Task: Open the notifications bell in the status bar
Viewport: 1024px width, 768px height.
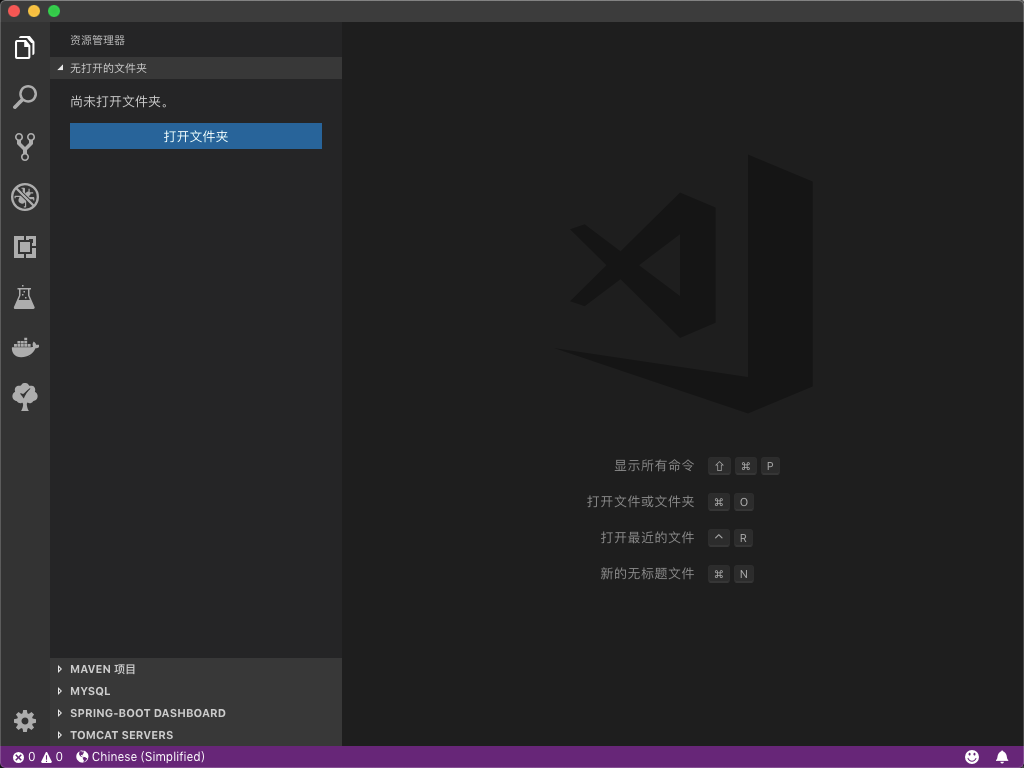Action: [x=1002, y=757]
